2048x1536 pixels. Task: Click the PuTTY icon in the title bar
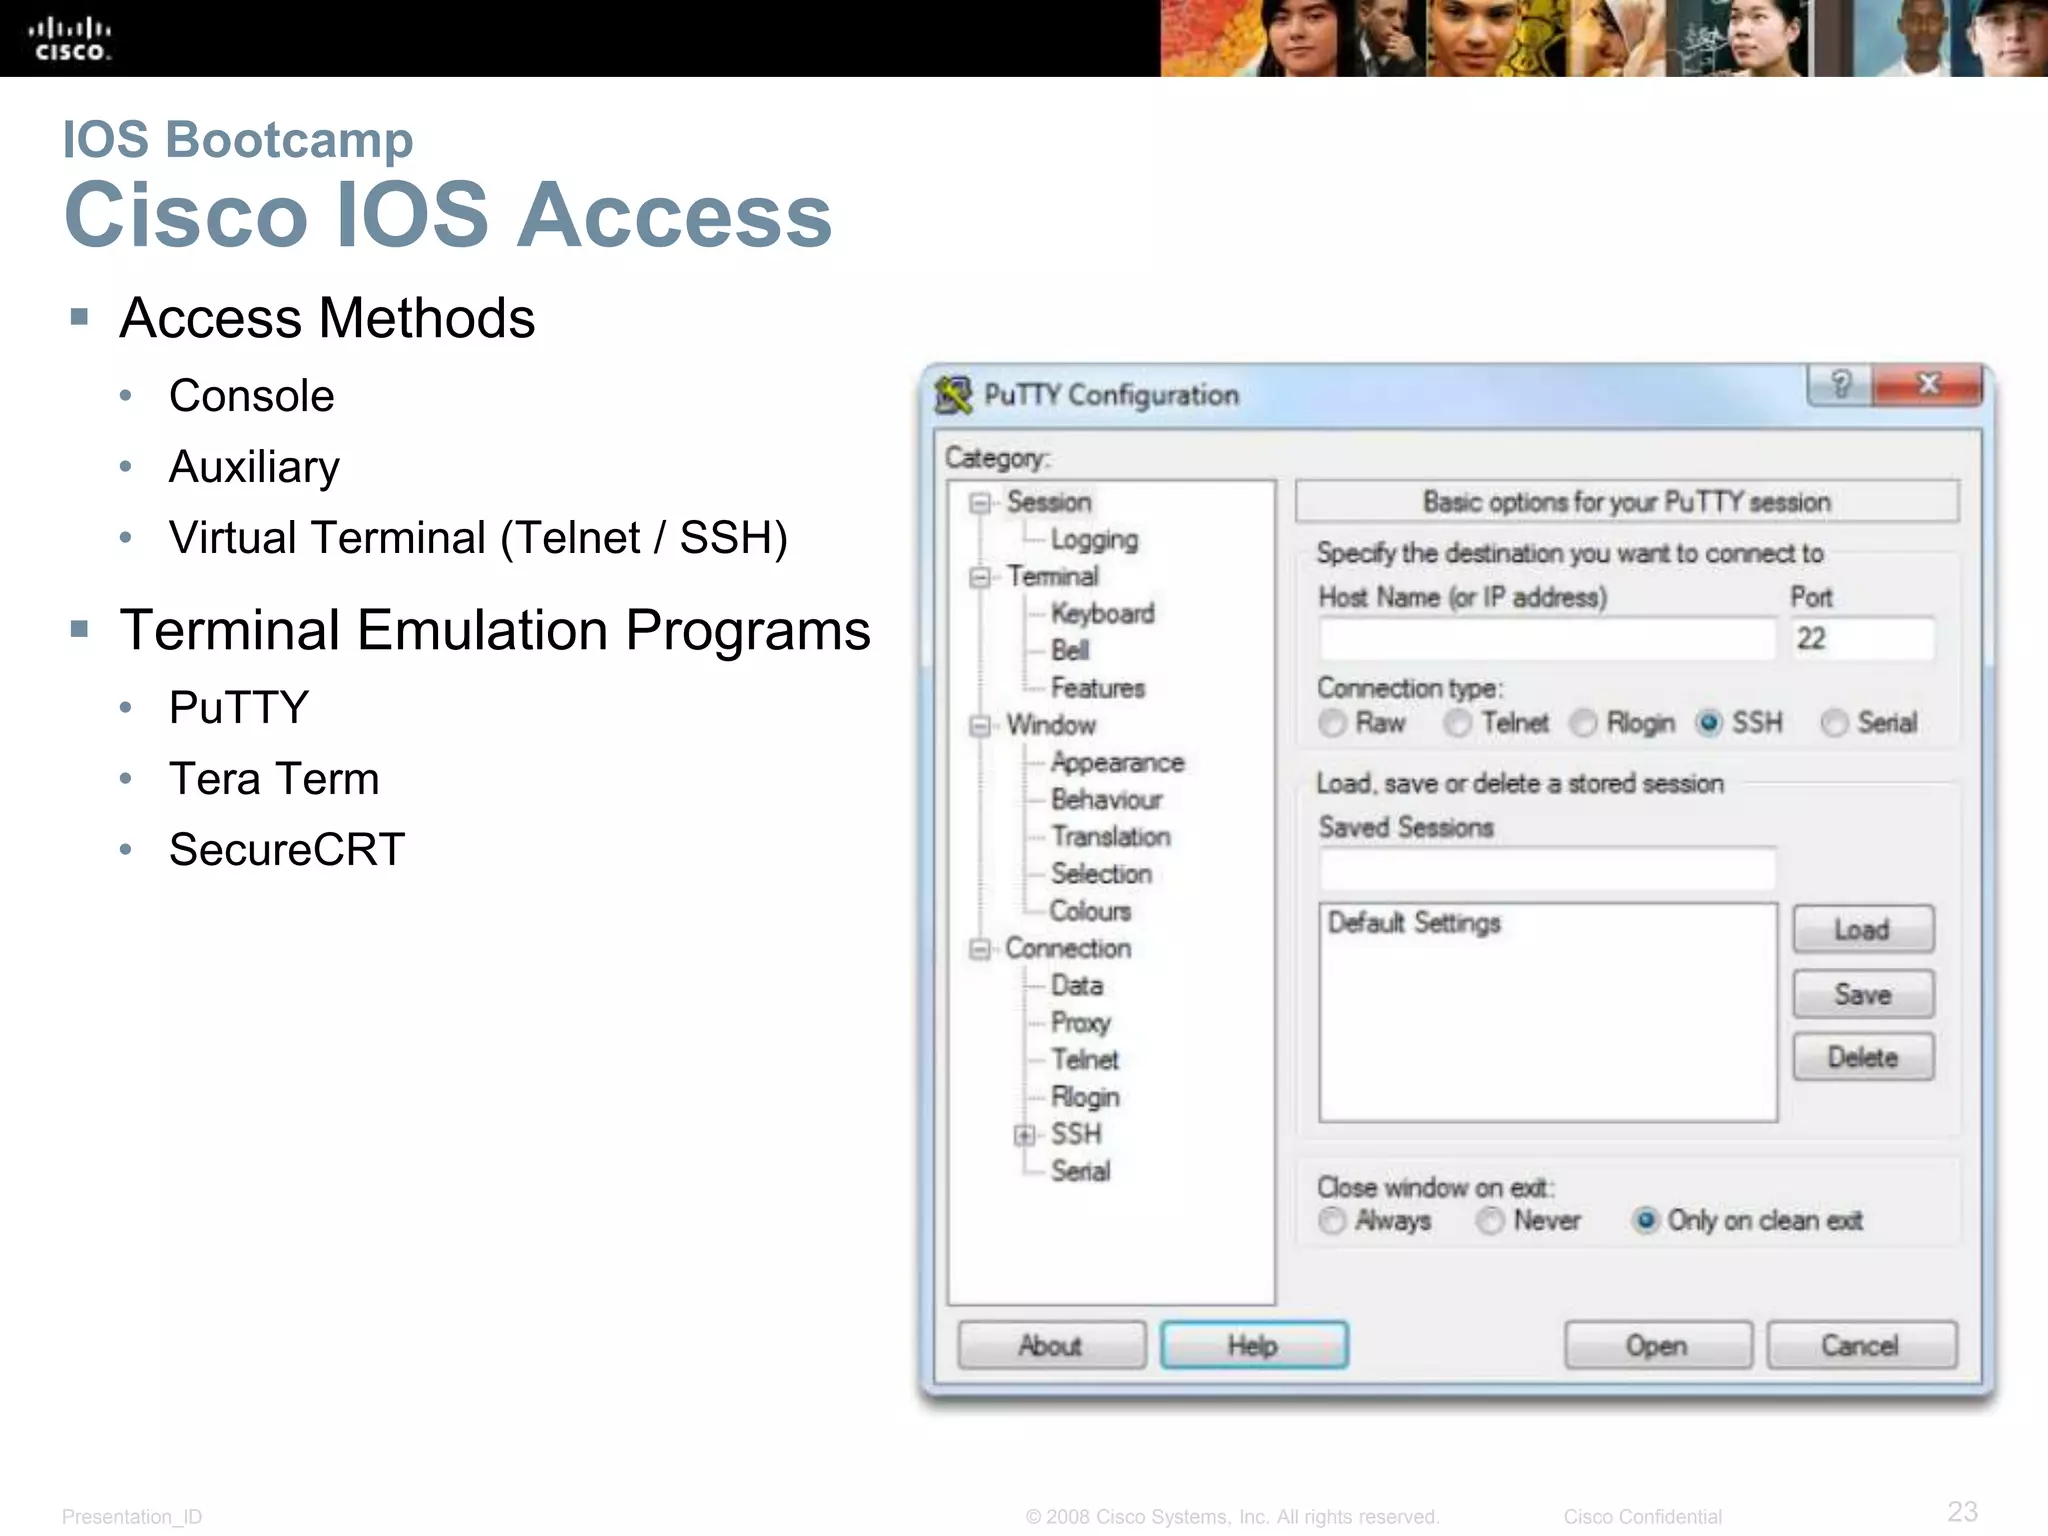tap(953, 395)
